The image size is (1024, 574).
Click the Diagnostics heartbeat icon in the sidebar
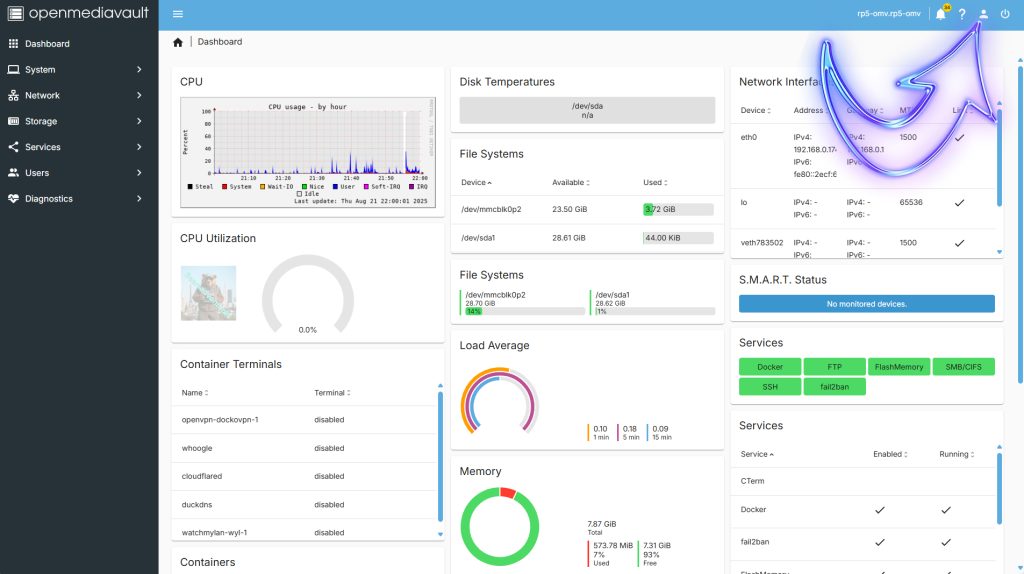(x=13, y=199)
